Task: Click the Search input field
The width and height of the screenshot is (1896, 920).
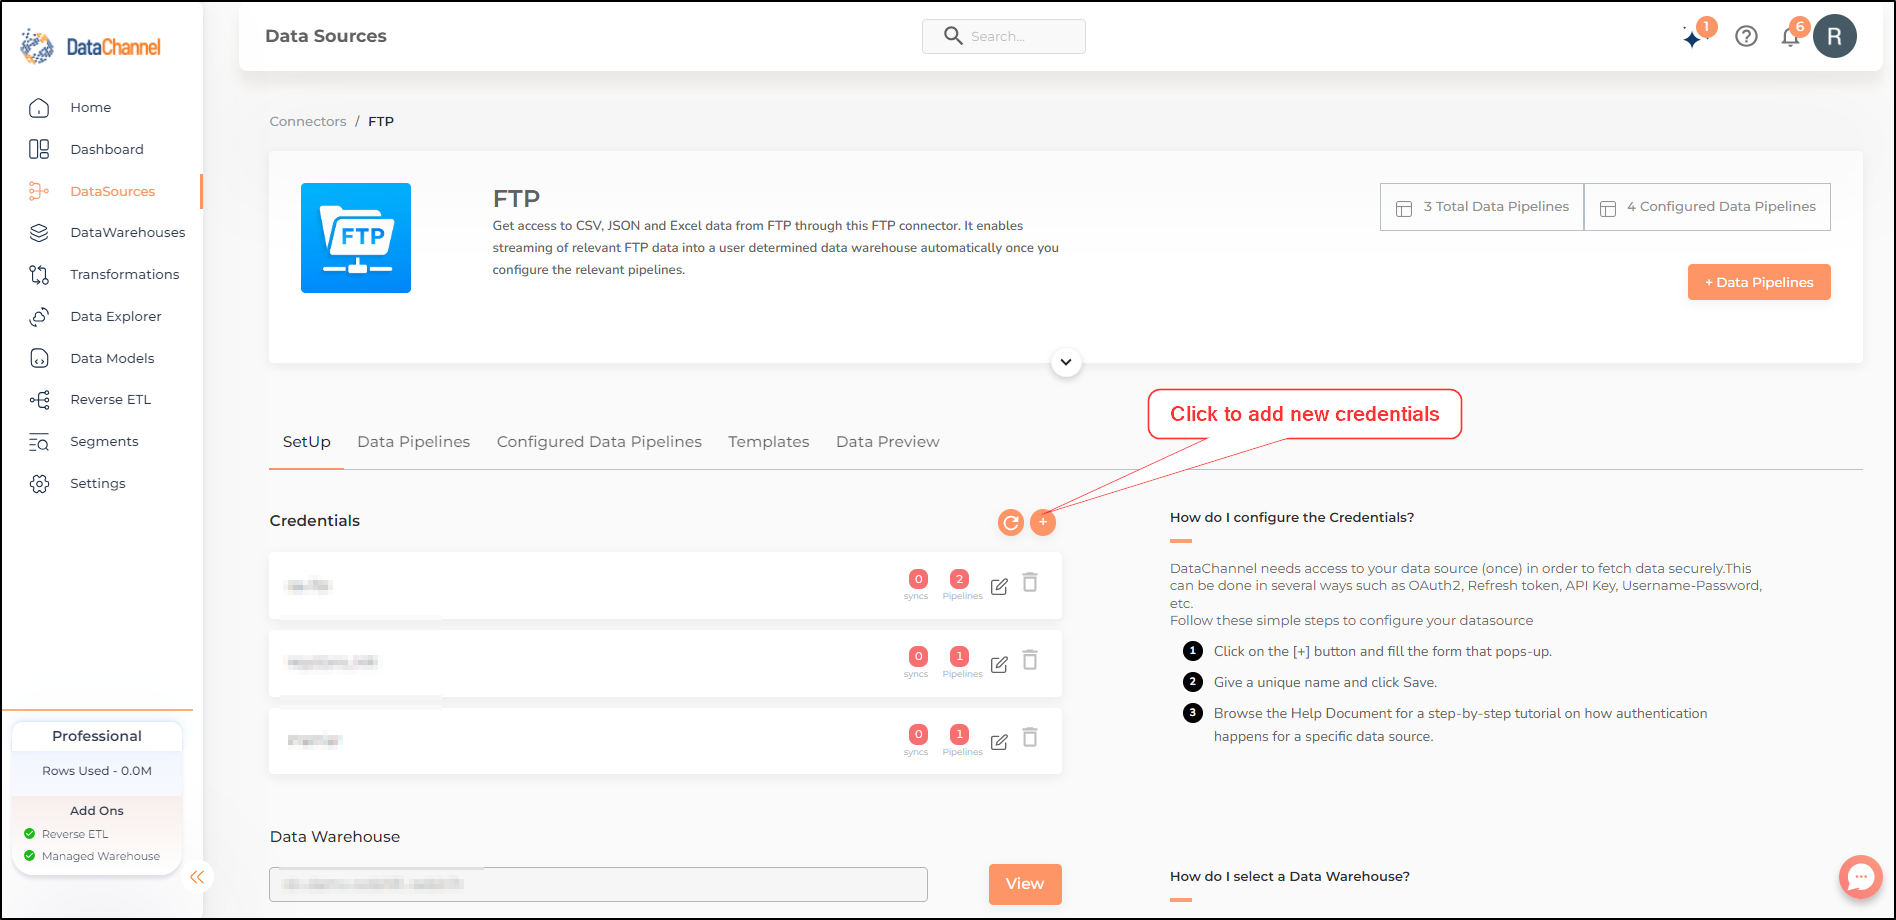Action: (x=1003, y=36)
